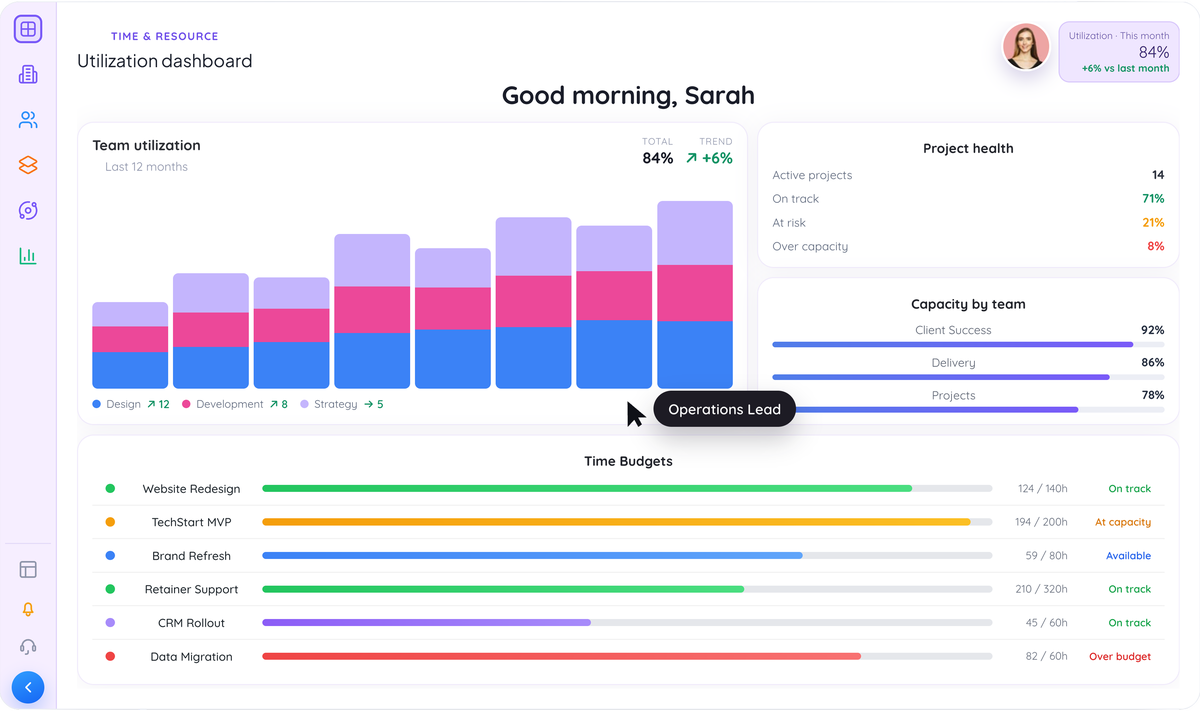
Task: Open the people/team icon in sidebar
Action: [x=28, y=120]
